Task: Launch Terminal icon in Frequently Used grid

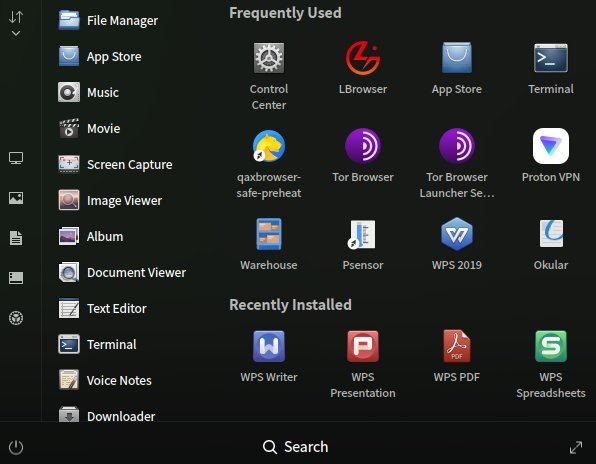Action: [551, 58]
